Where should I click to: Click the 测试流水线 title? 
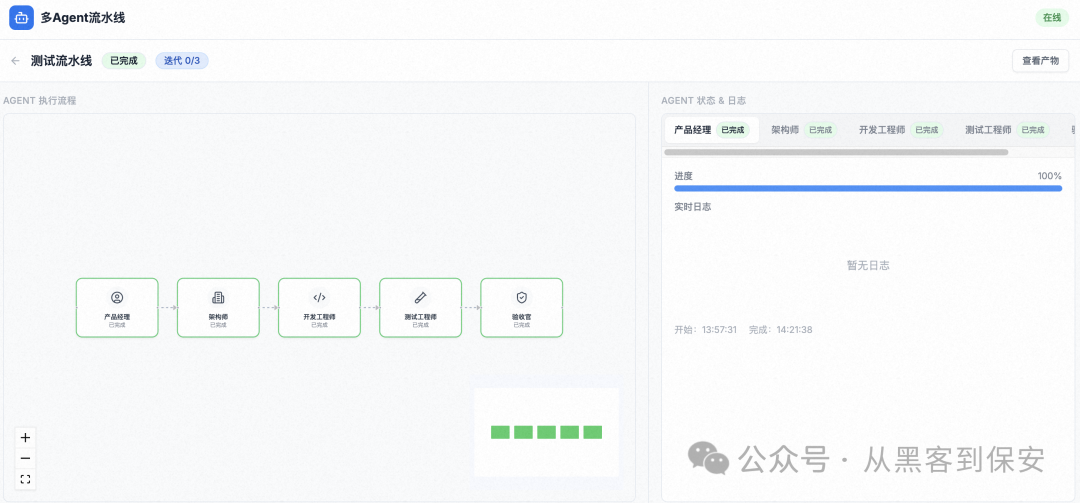tap(61, 61)
